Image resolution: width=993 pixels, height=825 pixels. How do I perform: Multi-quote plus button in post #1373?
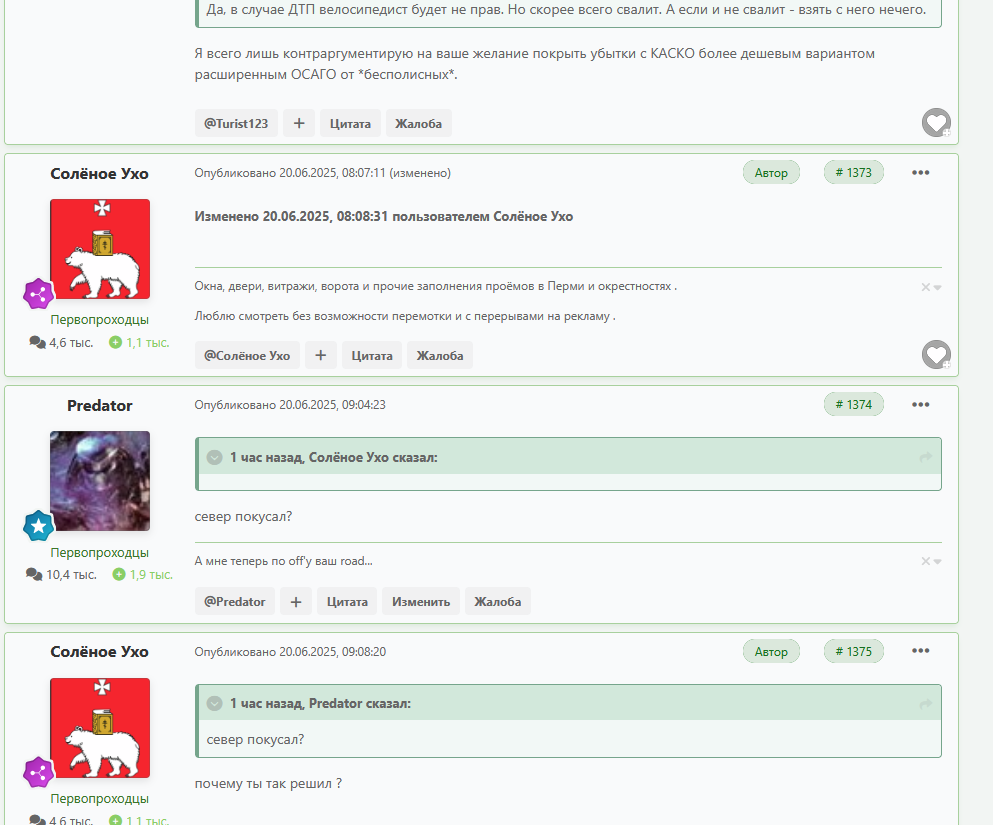320,355
